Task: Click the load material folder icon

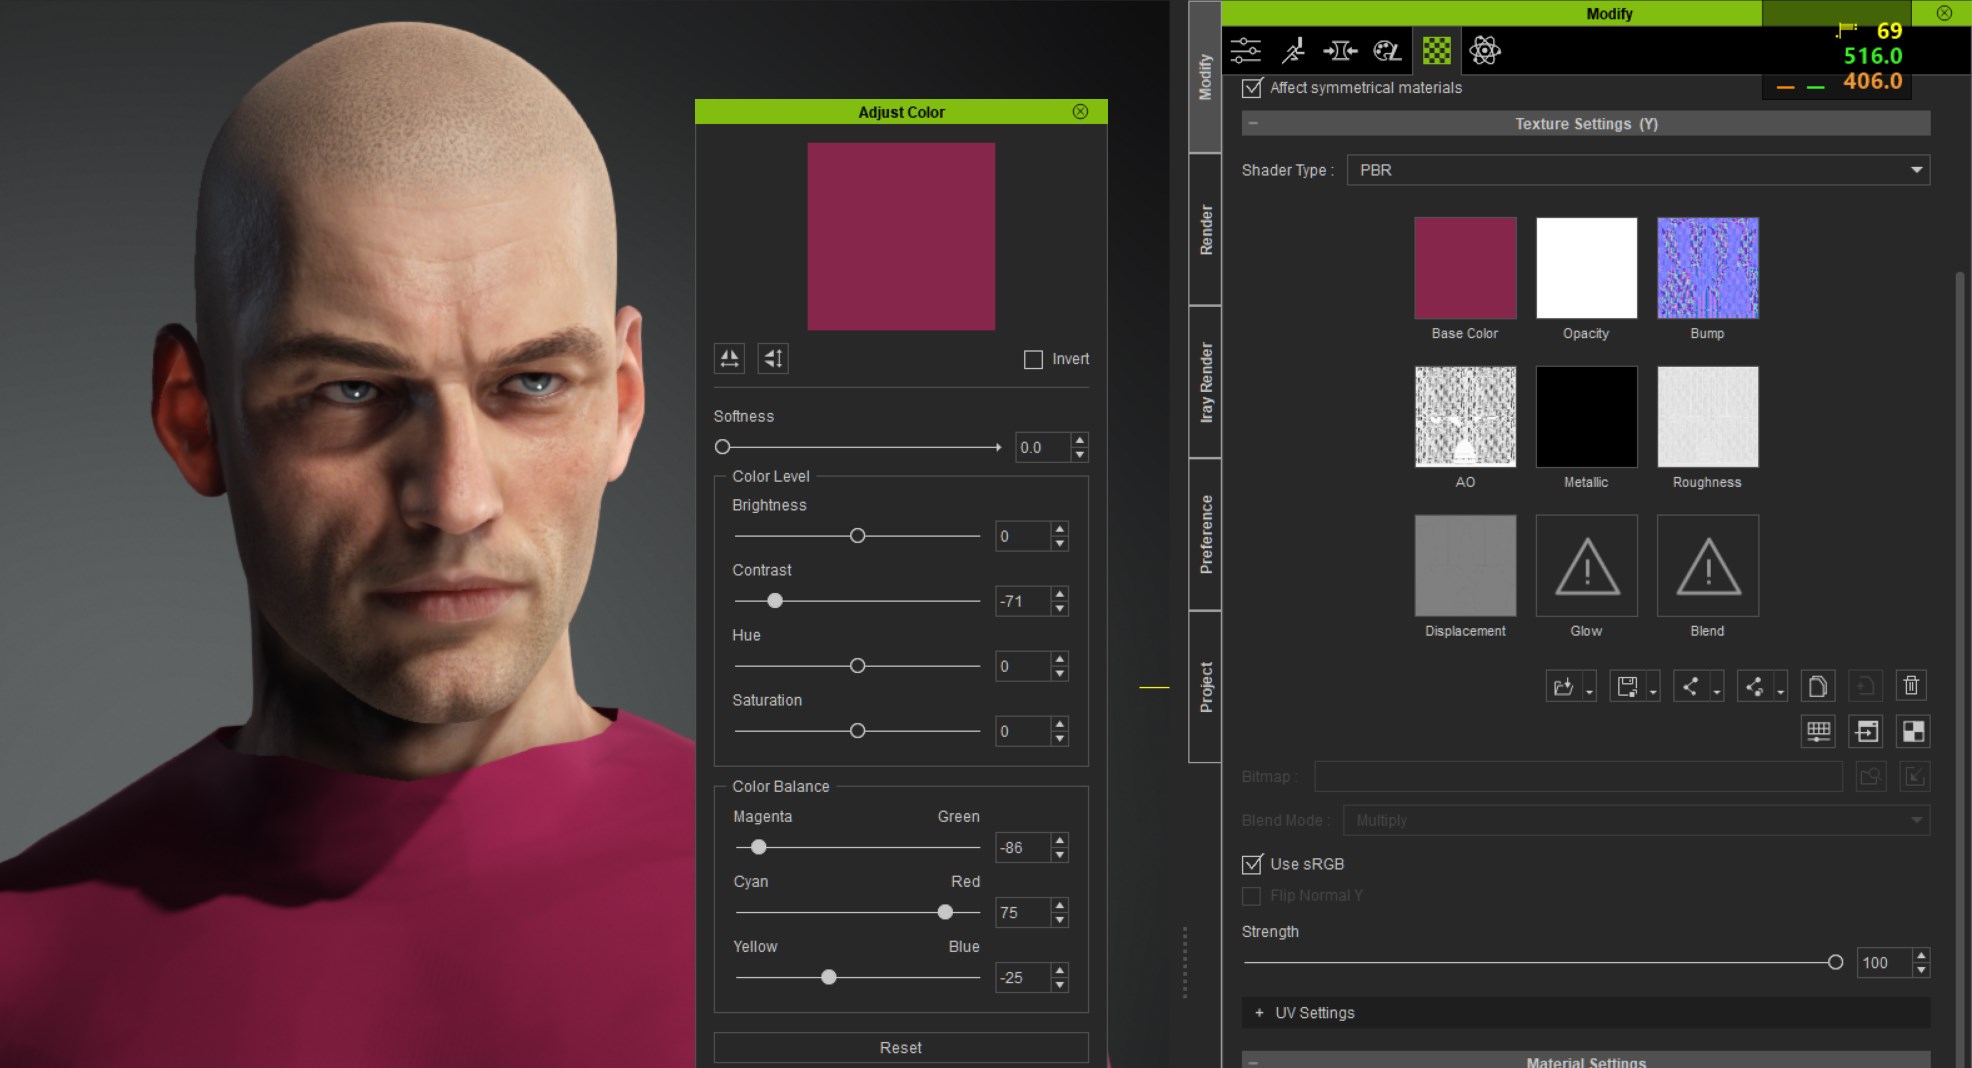Action: pos(1563,686)
